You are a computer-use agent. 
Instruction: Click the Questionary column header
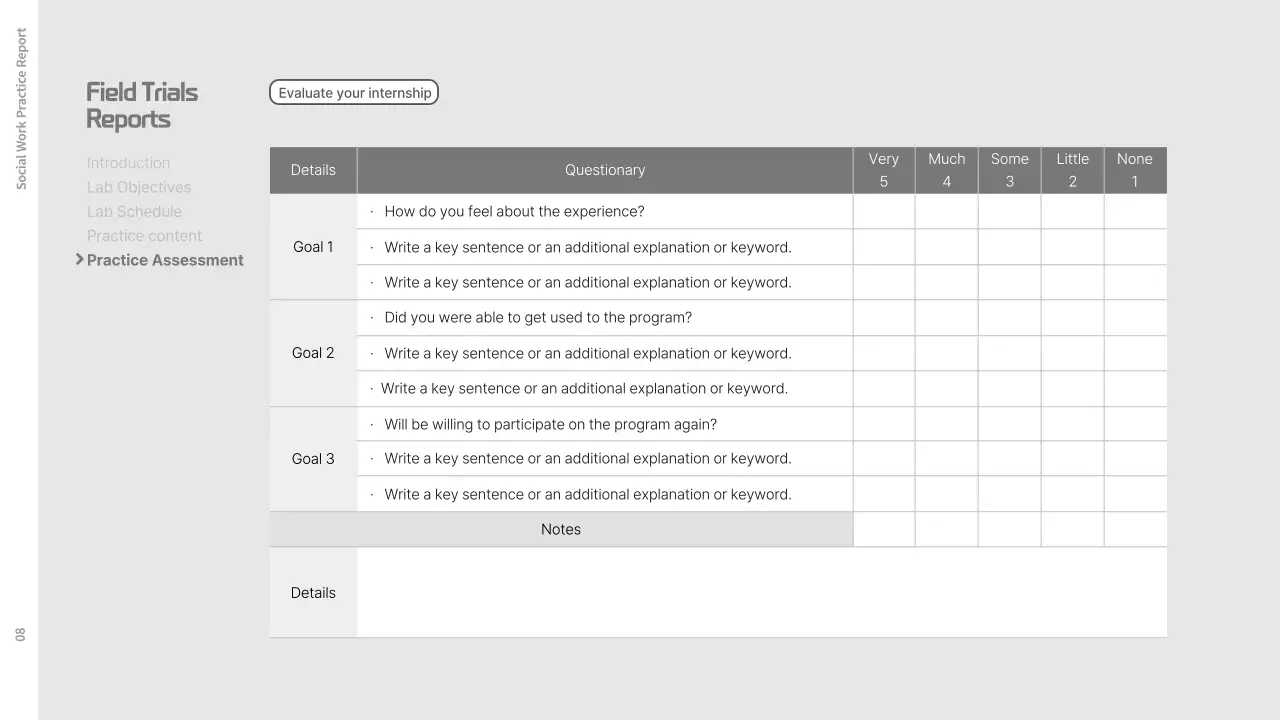tap(605, 169)
